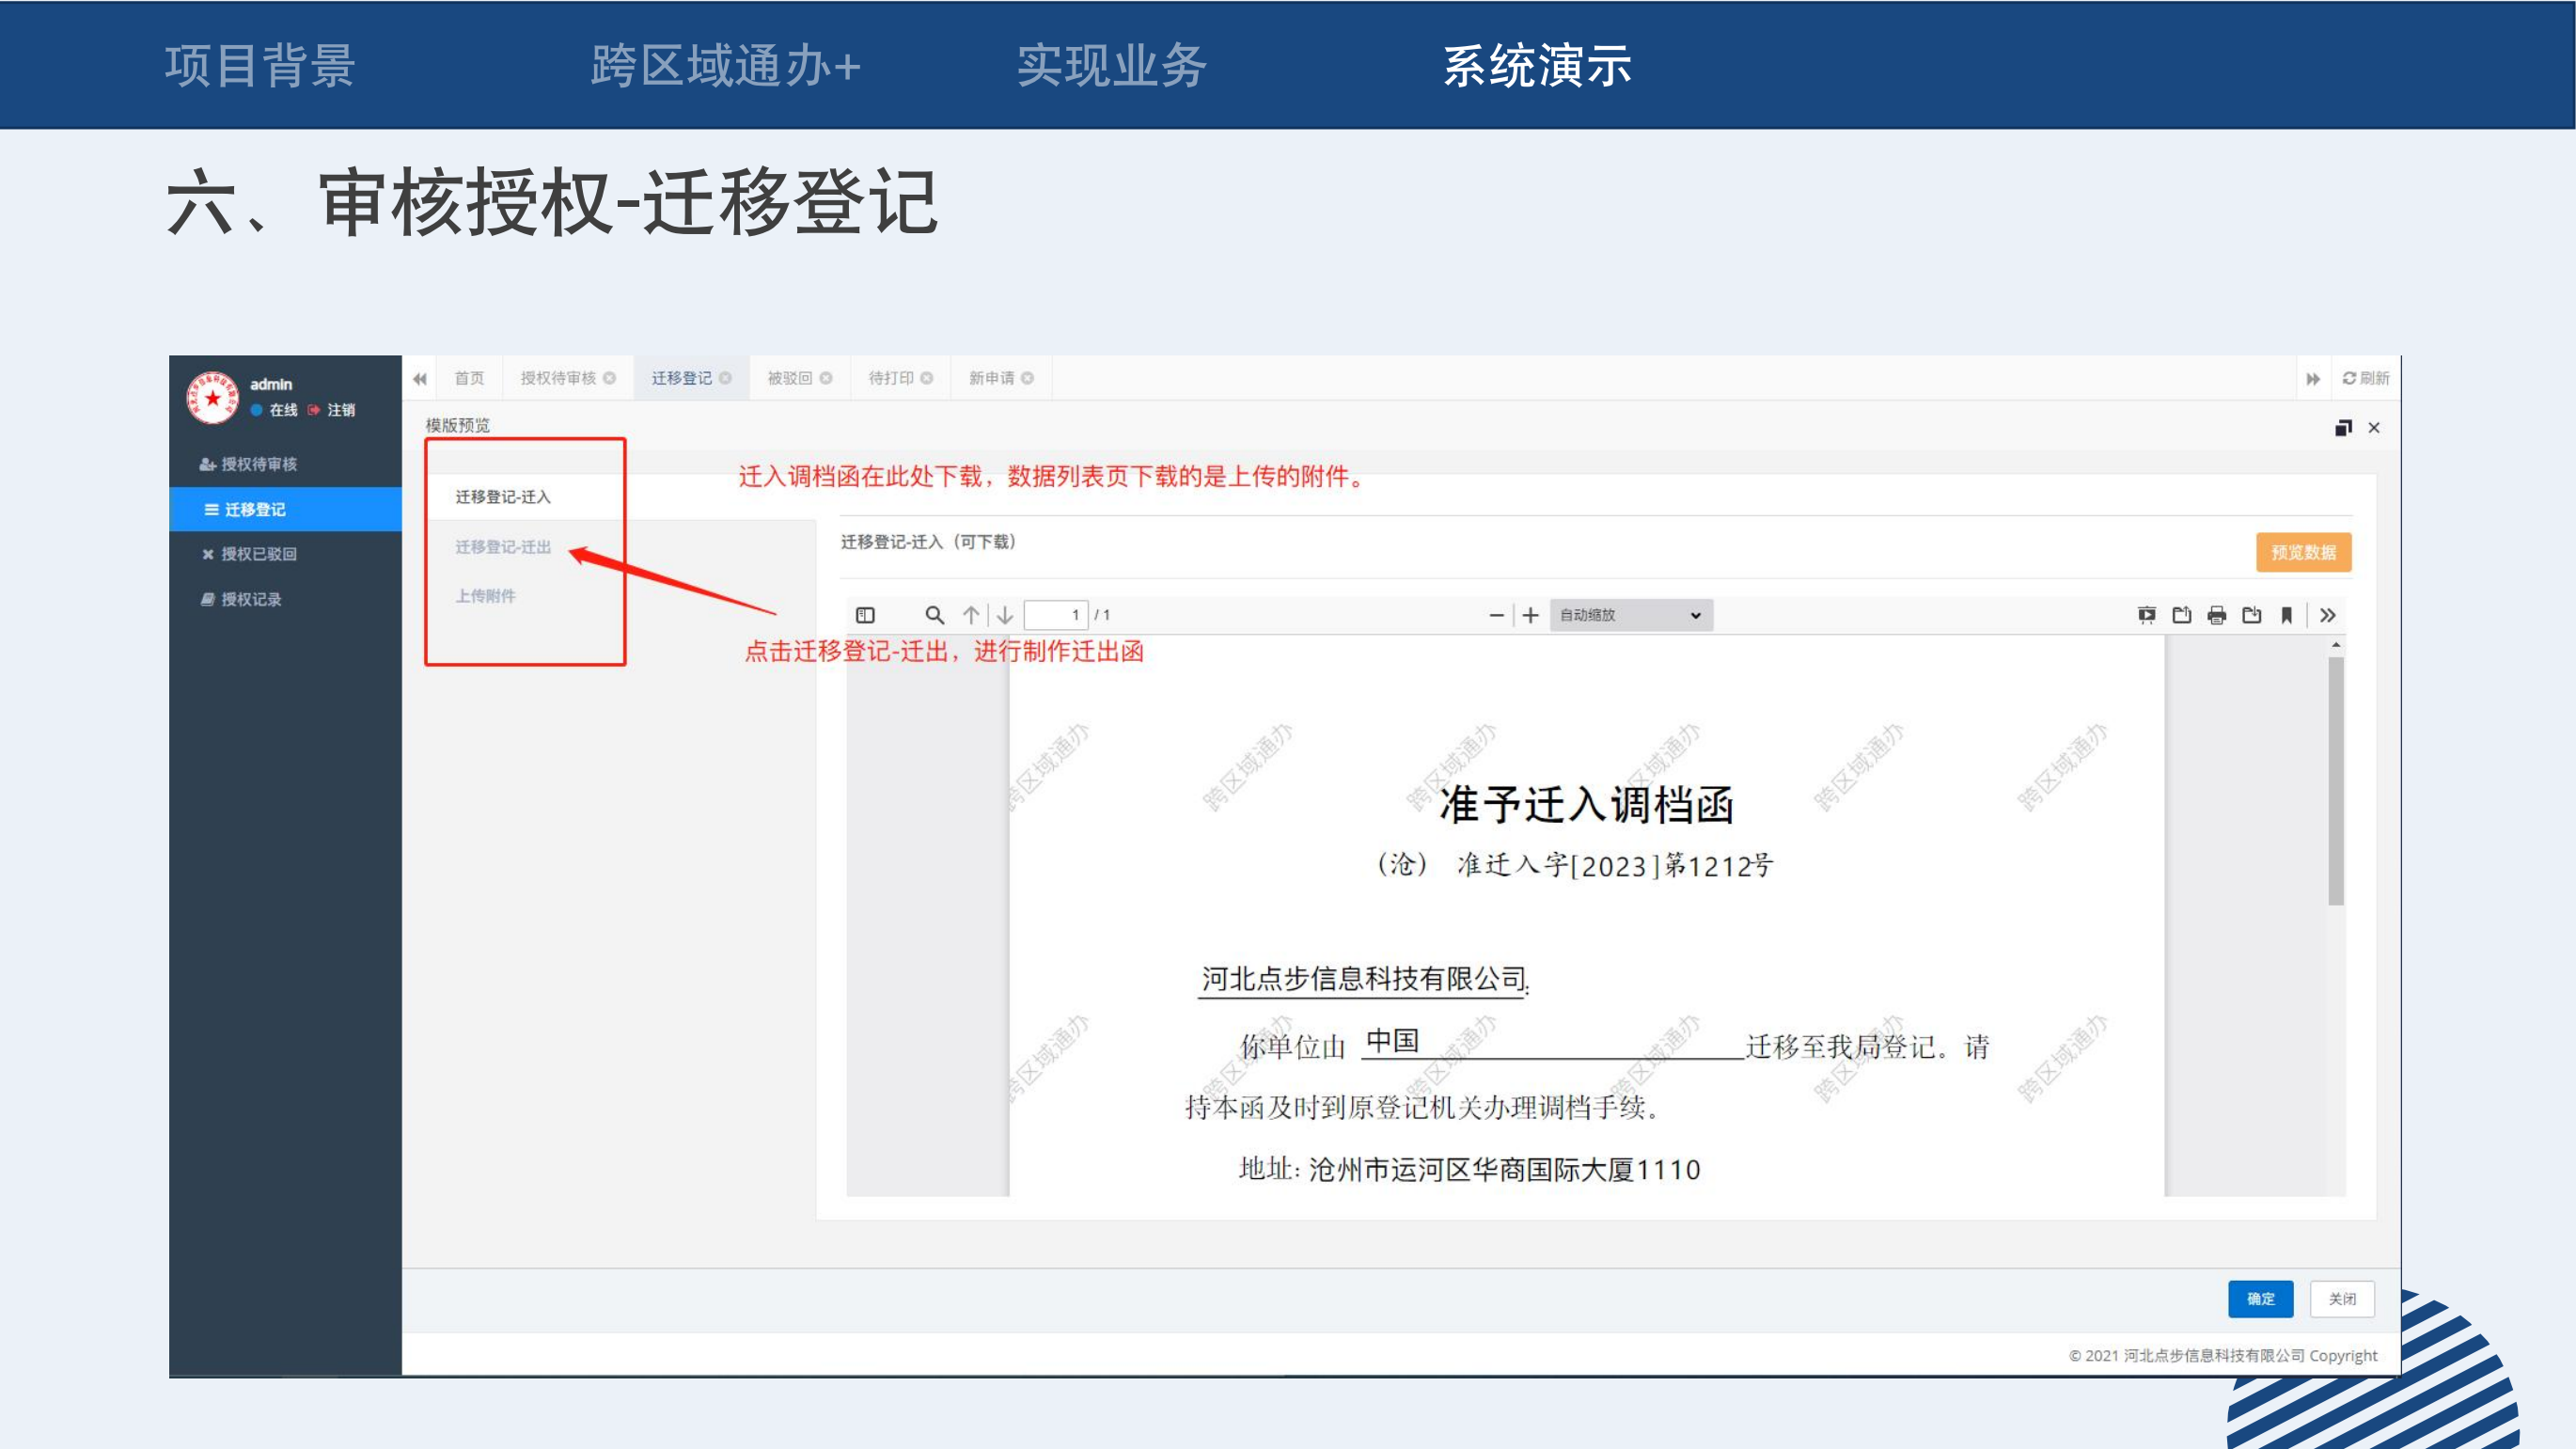This screenshot has height=1449, width=2576.
Task: Click the bookmark current view icon
Action: [x=2286, y=615]
